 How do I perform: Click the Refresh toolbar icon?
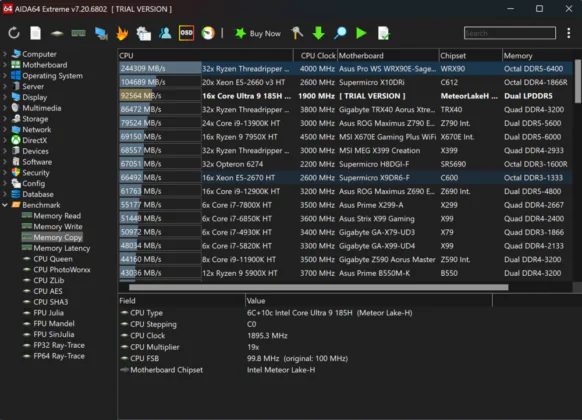(x=14, y=33)
